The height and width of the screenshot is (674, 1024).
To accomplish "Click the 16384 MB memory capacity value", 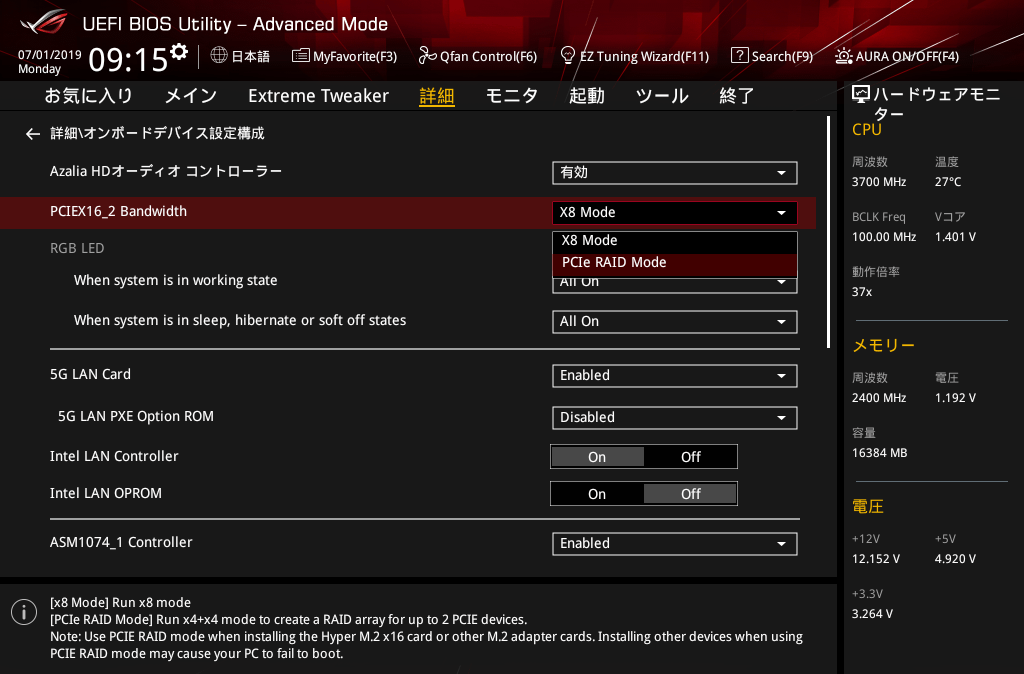I will coord(879,453).
